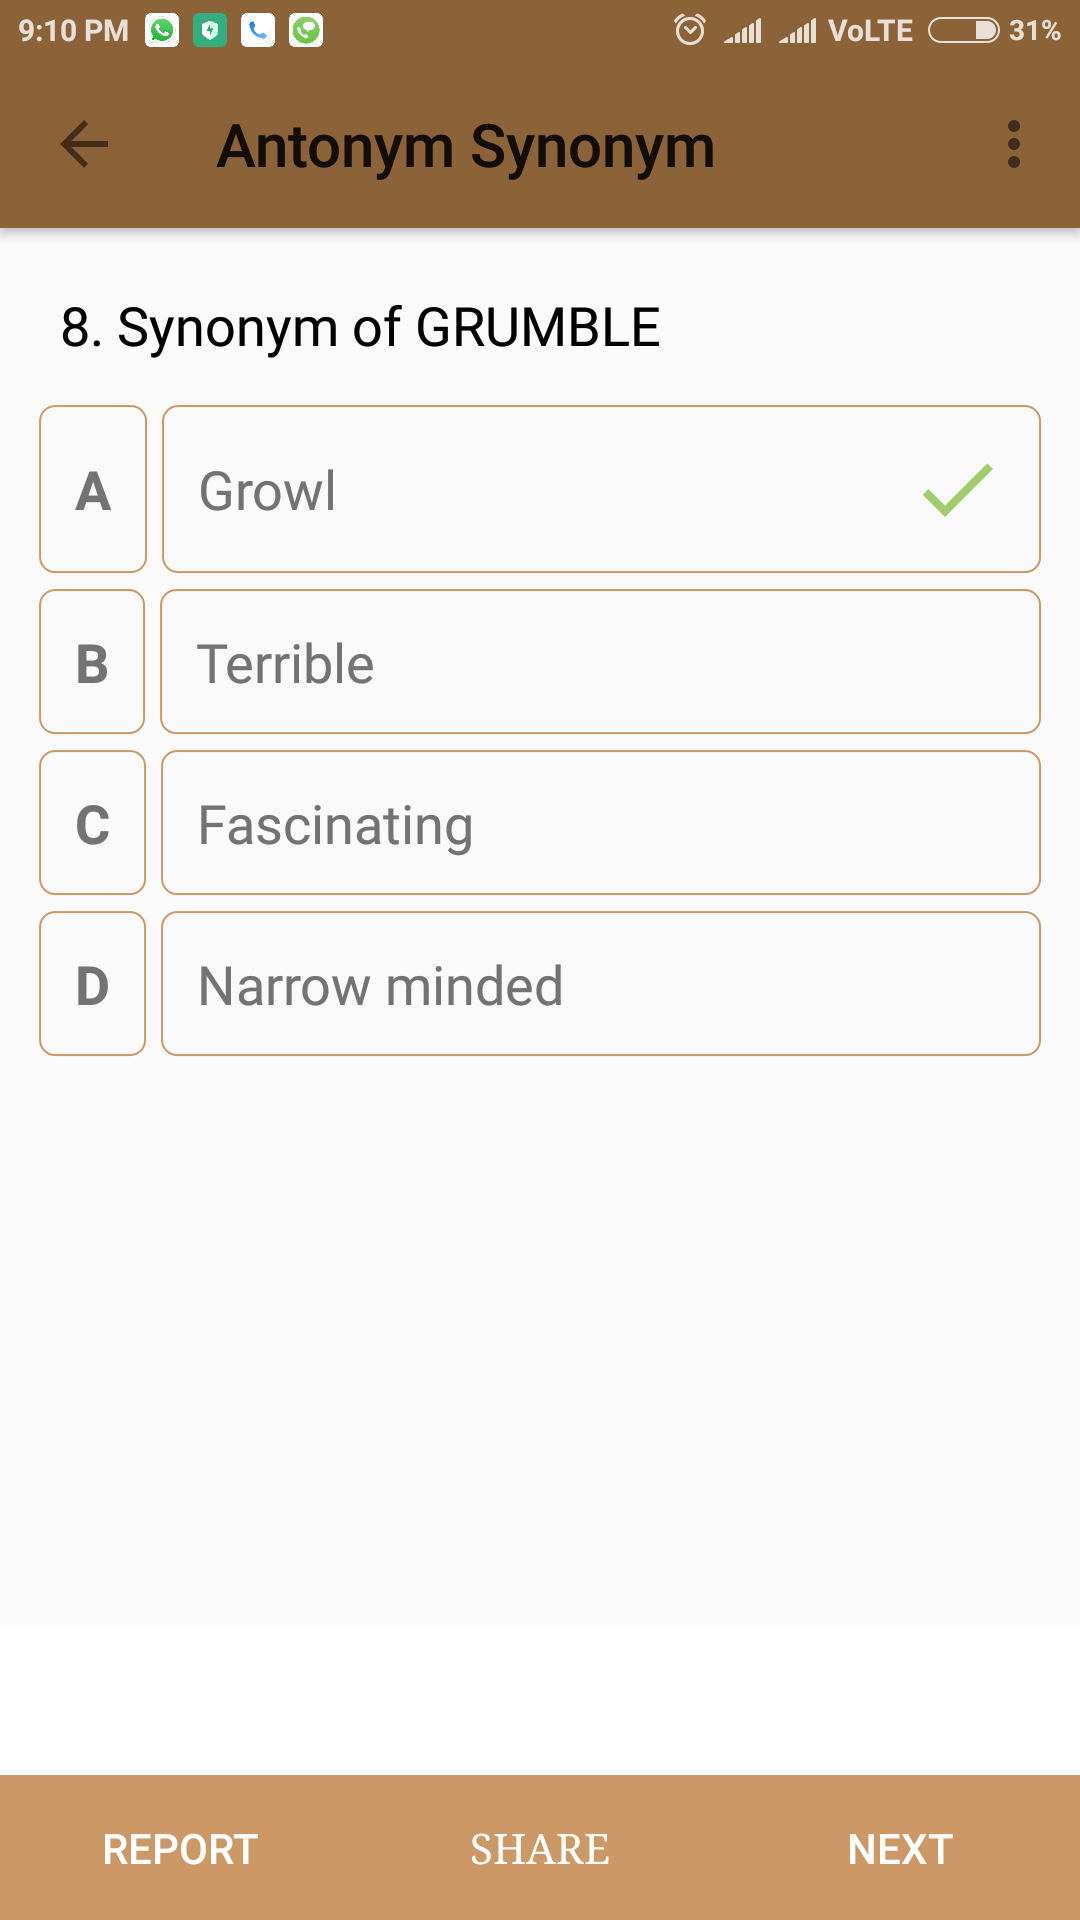1080x1920 pixels.
Task: Tap the SHARE button
Action: pyautogui.click(x=540, y=1849)
